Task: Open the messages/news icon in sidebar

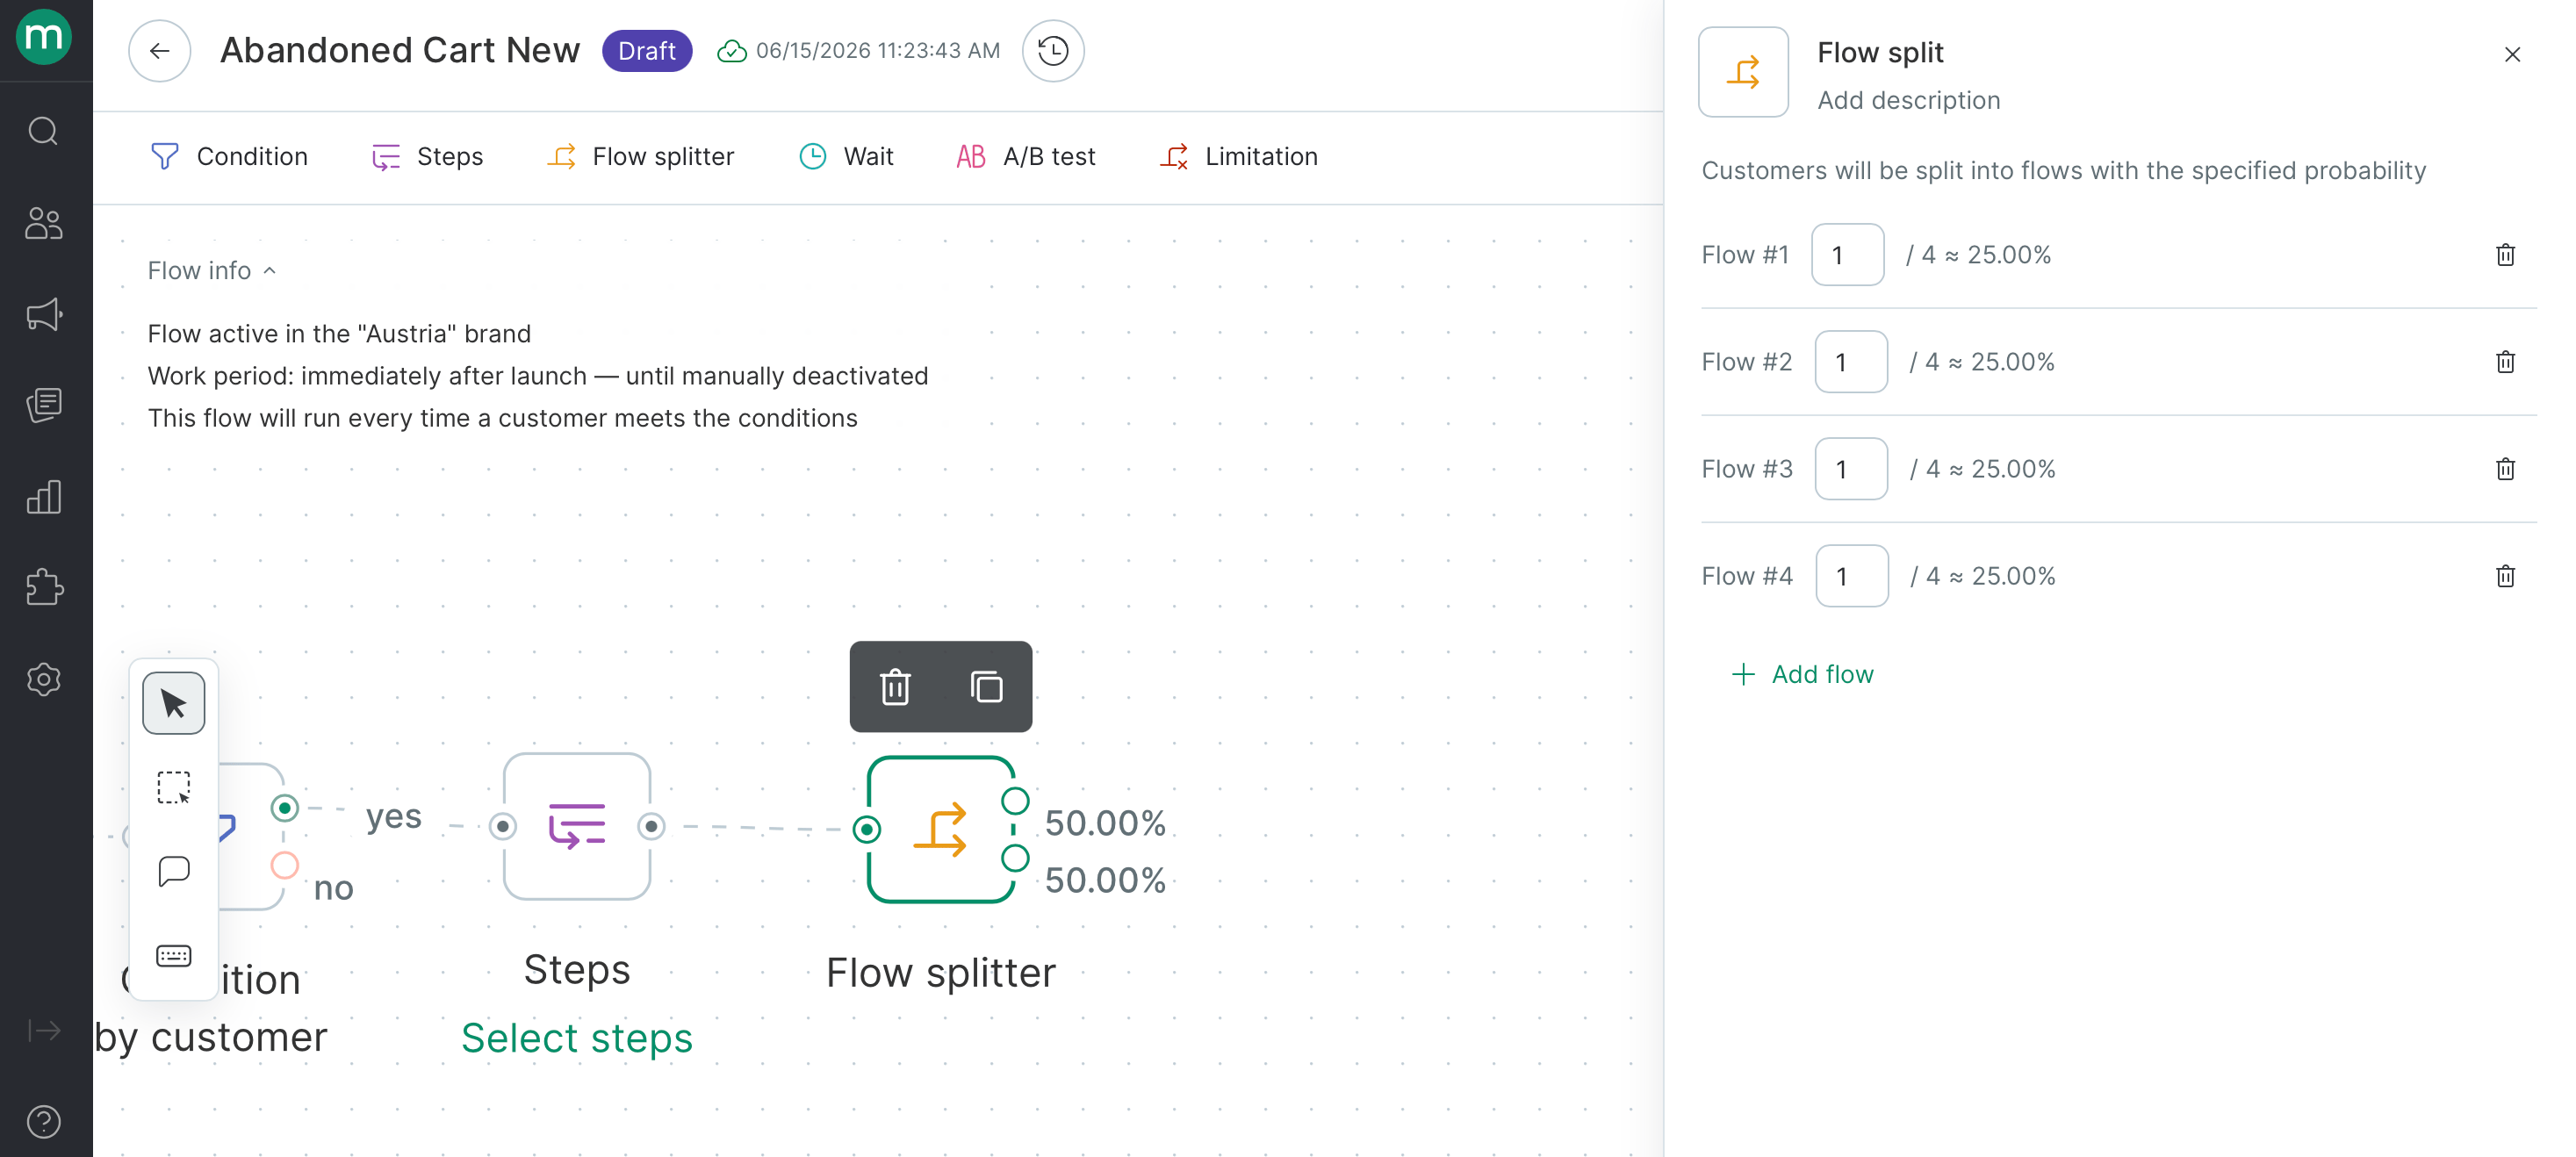Action: (43, 405)
